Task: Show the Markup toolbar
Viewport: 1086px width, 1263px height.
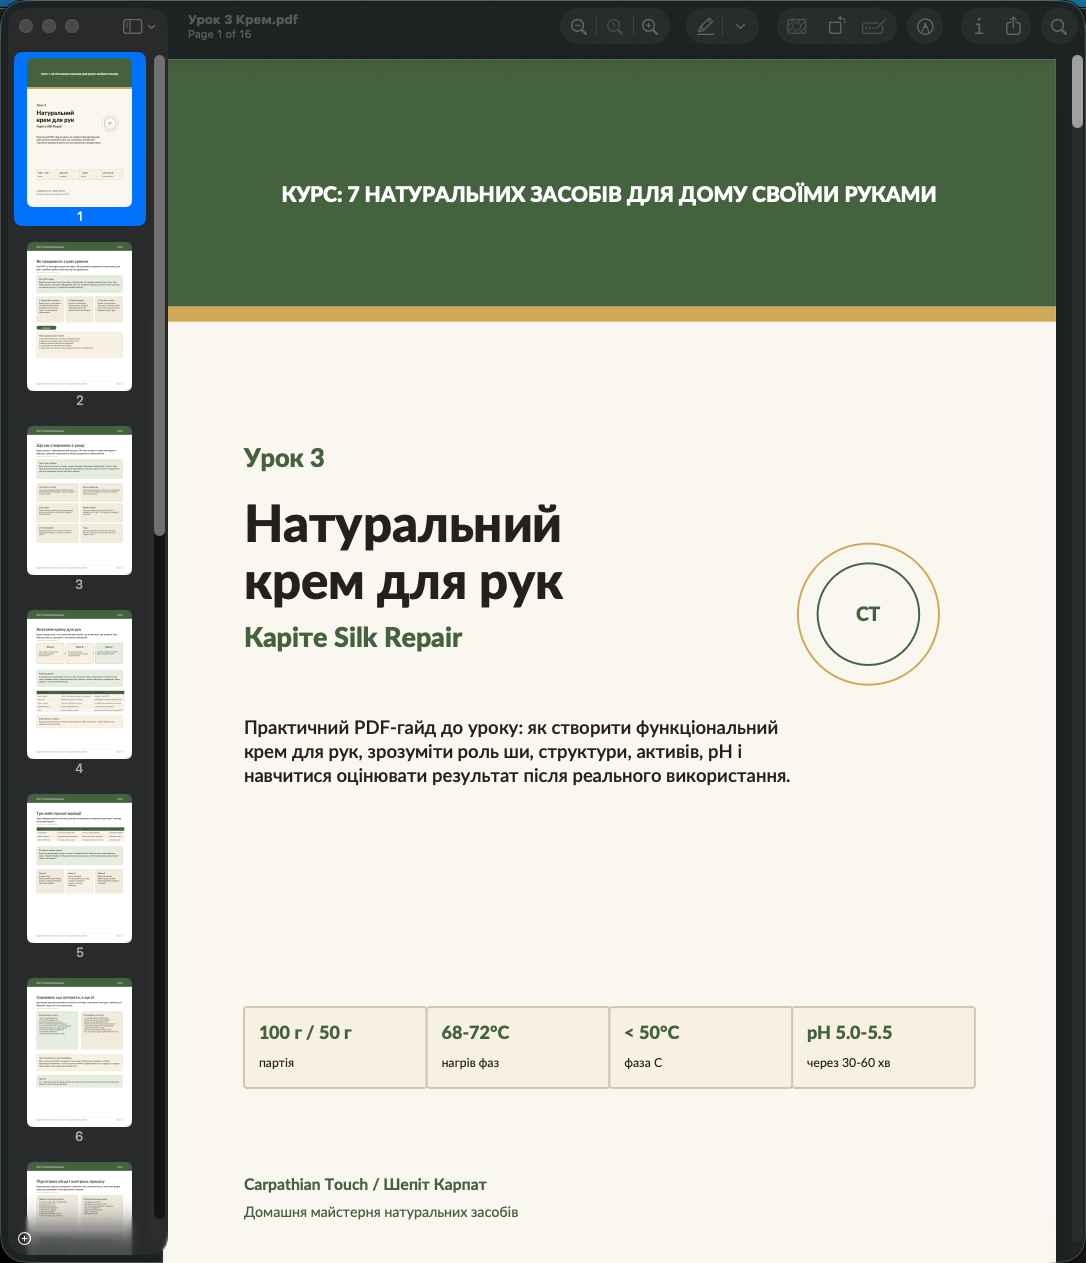Action: pyautogui.click(x=925, y=27)
